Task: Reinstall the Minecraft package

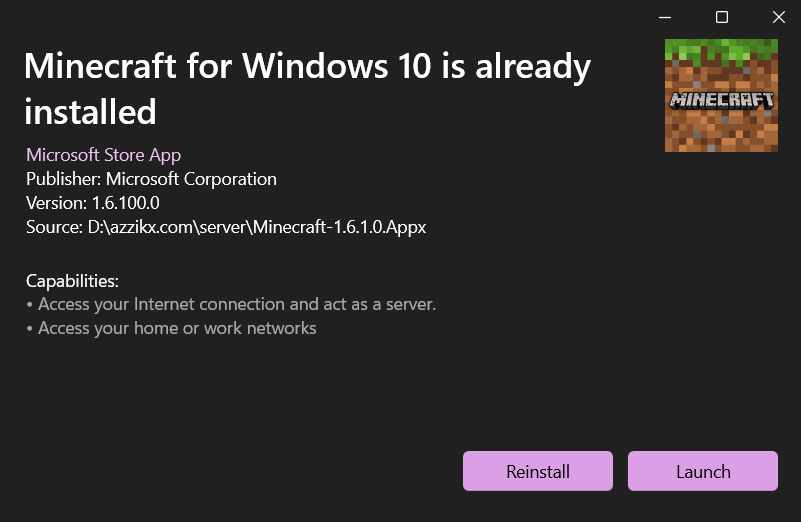Action: 538,471
